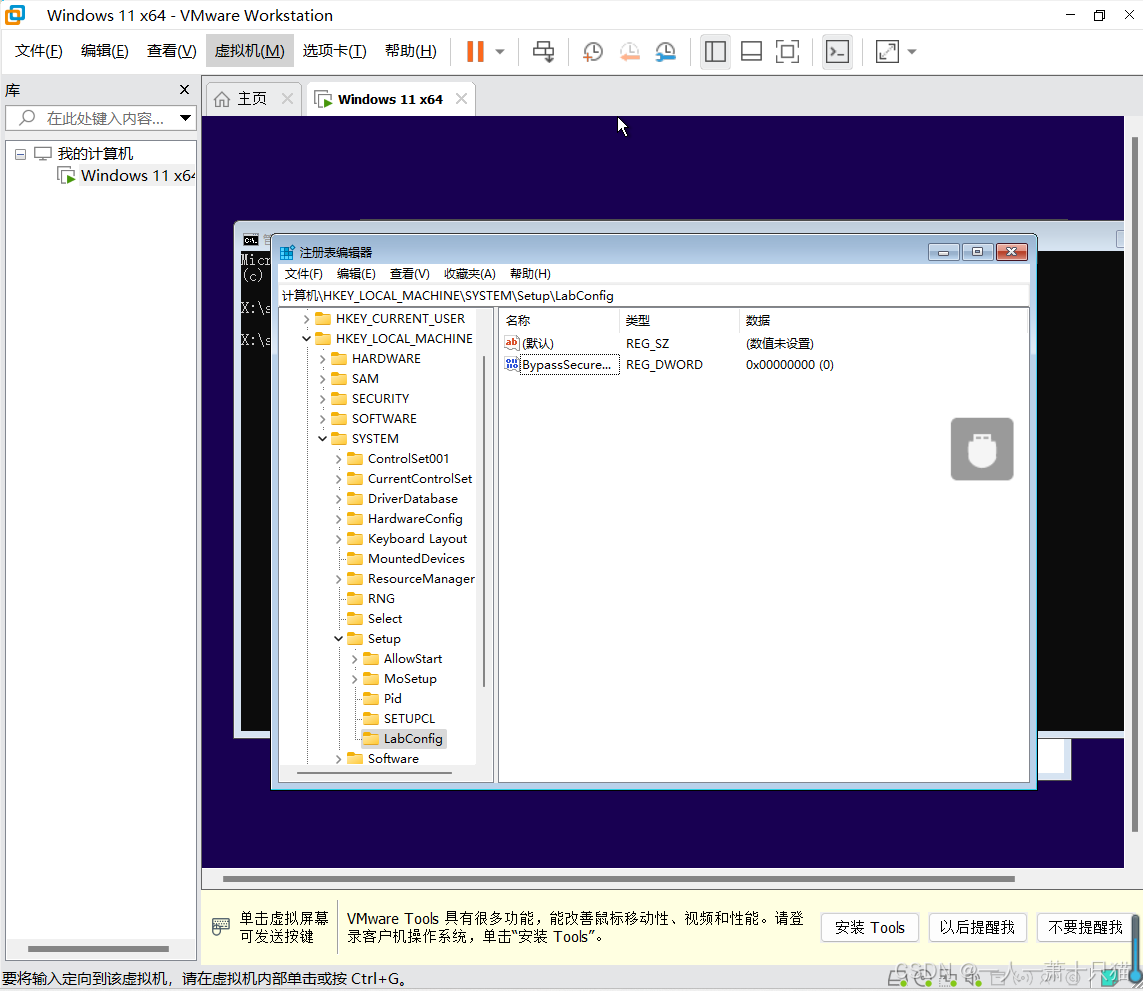
Task: Collapse the Setup key
Action: tap(338, 639)
